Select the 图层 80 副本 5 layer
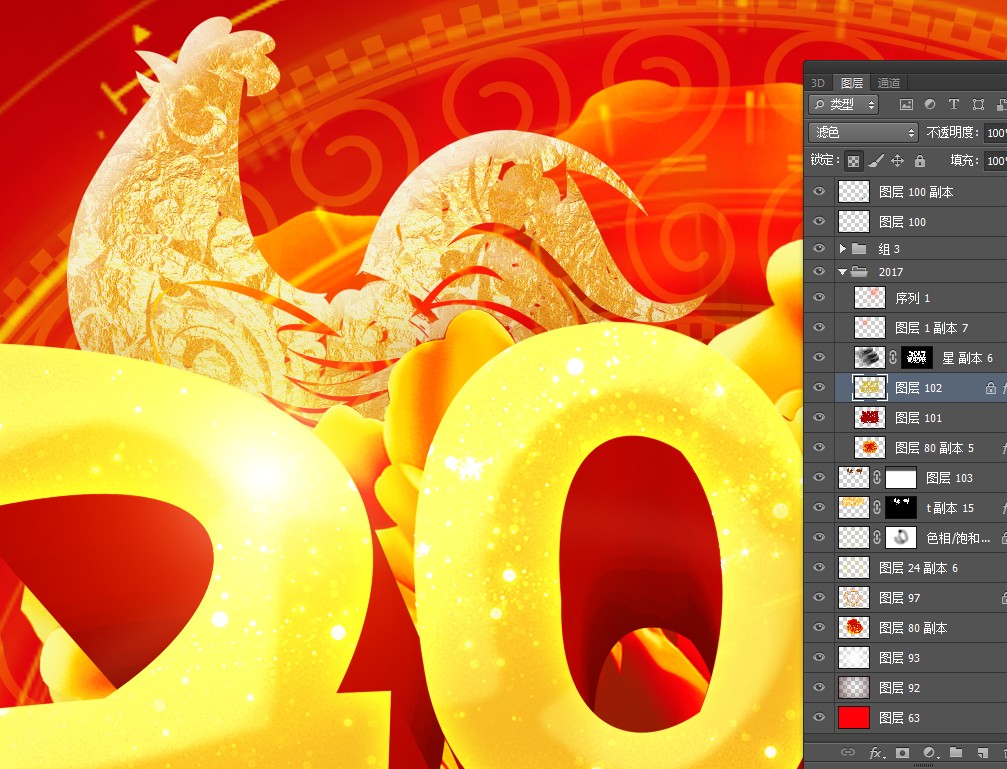The image size is (1007, 769). 934,448
